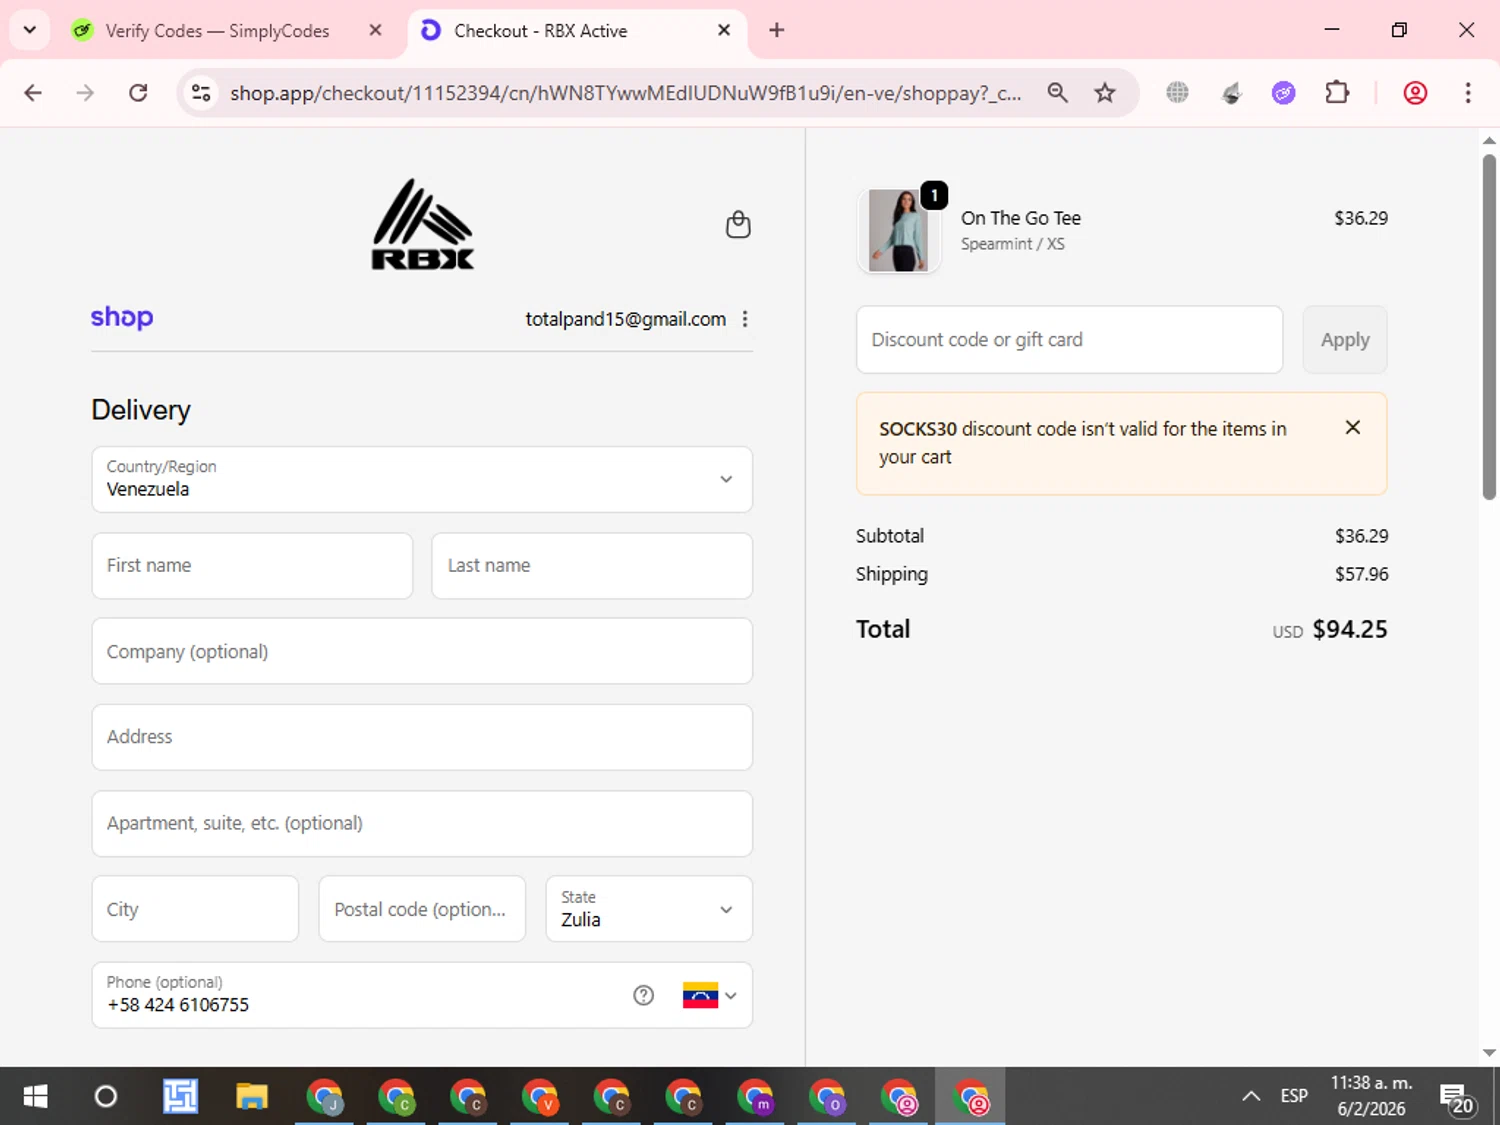Close the Verify Codes — SimplyCodes tab
This screenshot has height=1125, width=1500.
(375, 30)
